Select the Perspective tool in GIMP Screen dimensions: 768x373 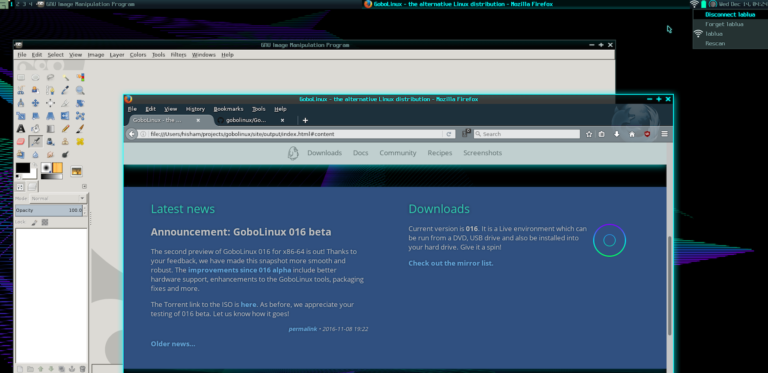(x=50, y=116)
